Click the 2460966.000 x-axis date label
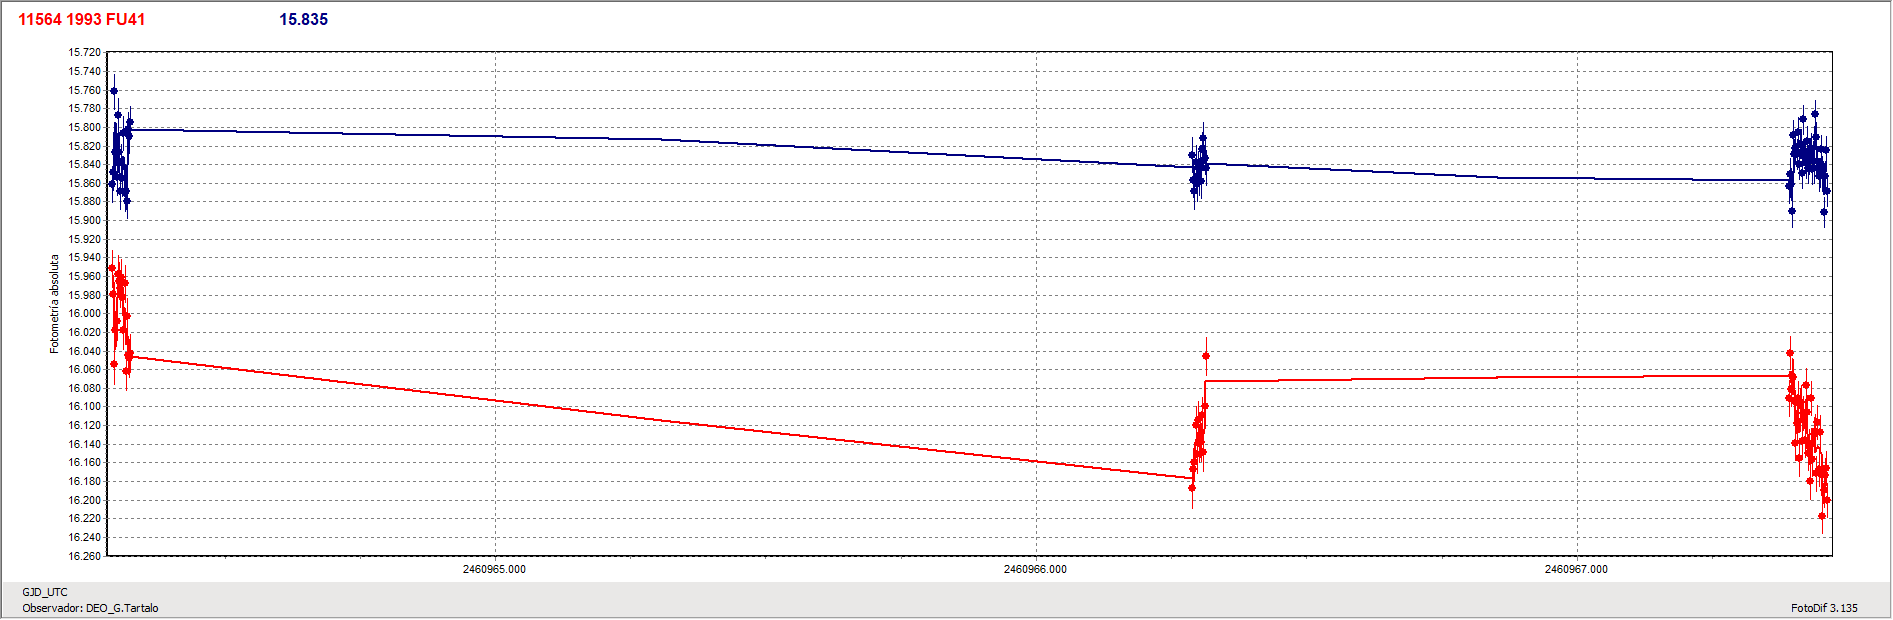The width and height of the screenshot is (1893, 620). click(1035, 569)
